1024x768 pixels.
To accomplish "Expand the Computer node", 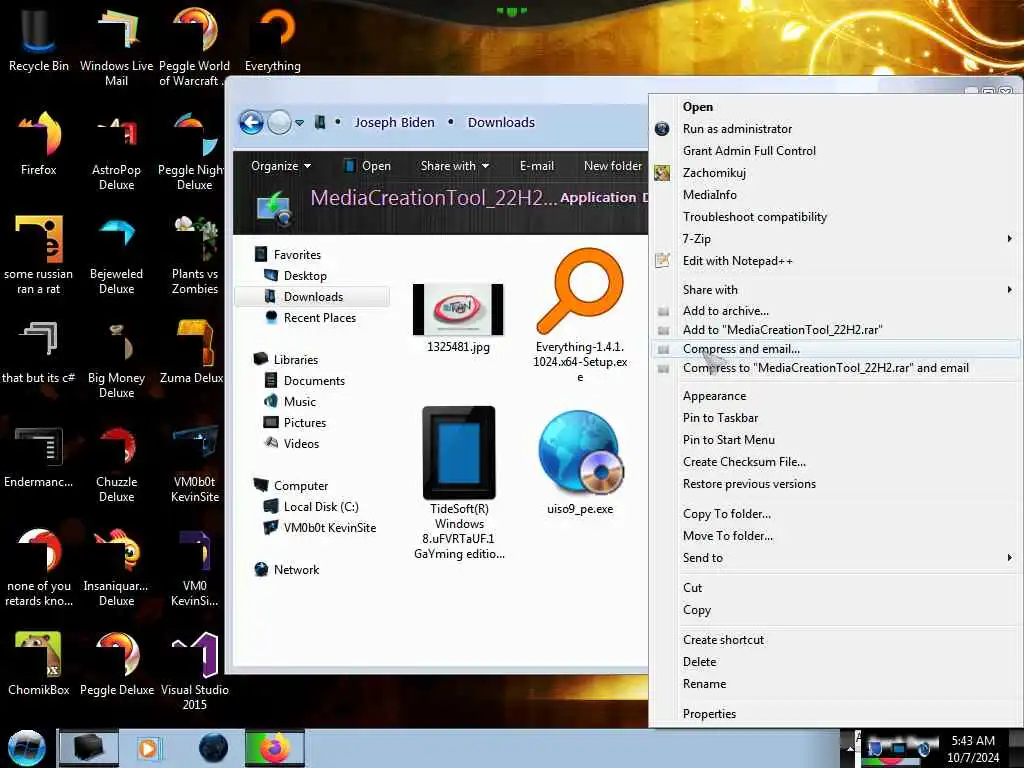I will tap(300, 486).
